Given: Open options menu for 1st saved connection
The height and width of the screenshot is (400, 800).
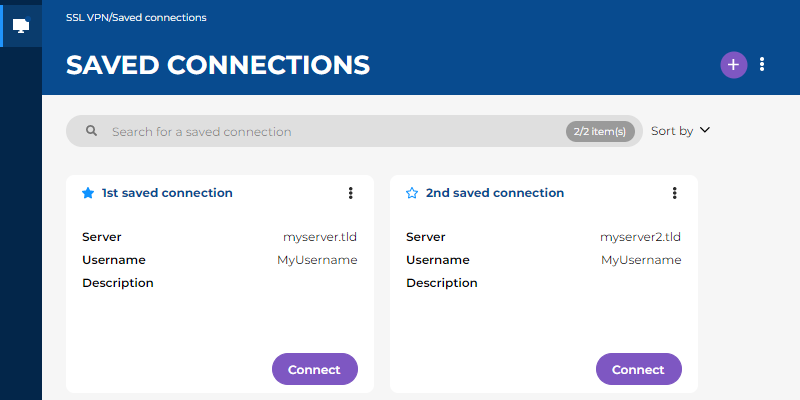Looking at the screenshot, I should pyautogui.click(x=350, y=193).
